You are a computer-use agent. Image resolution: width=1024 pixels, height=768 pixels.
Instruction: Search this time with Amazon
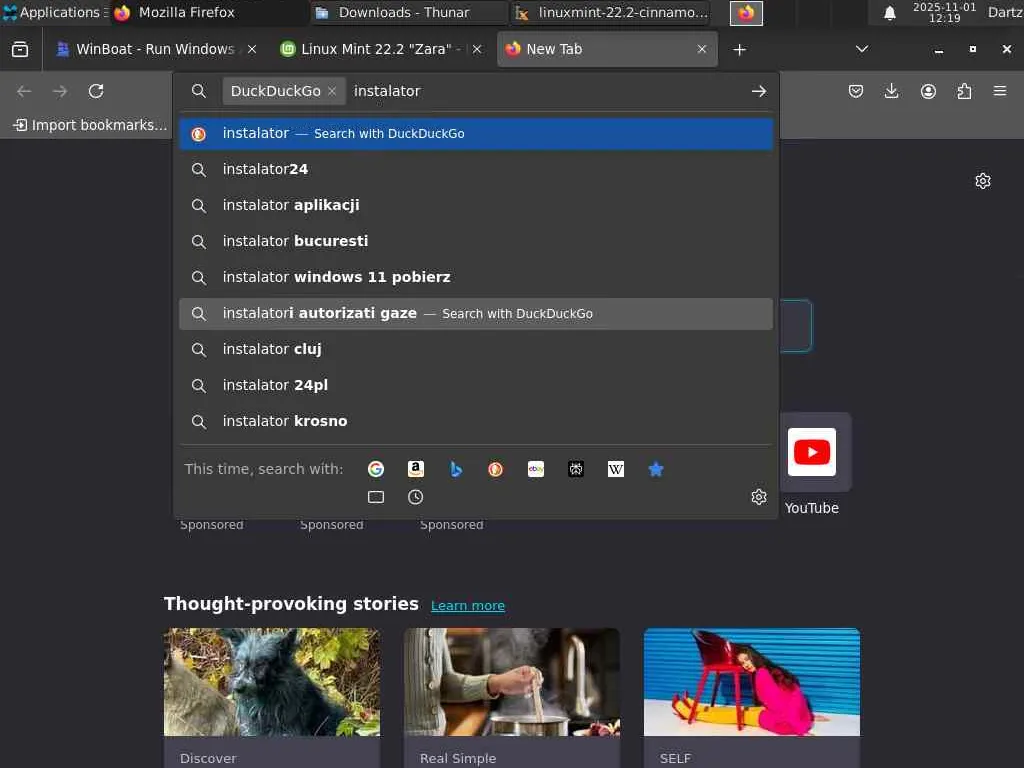click(416, 469)
